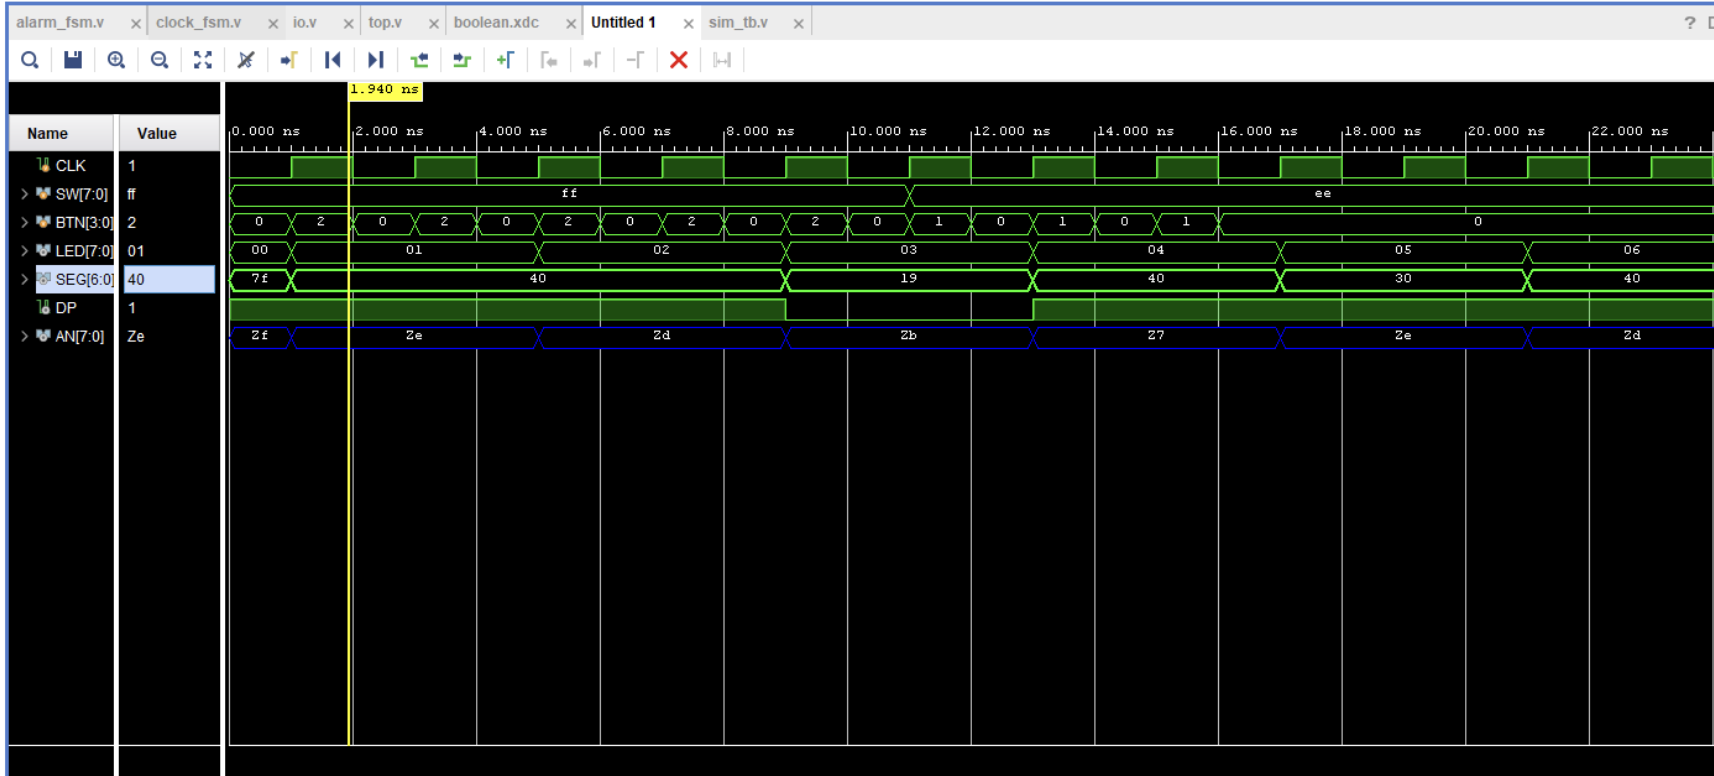This screenshot has height=776, width=1714.
Task: Save the waveform configuration
Action: (73, 60)
